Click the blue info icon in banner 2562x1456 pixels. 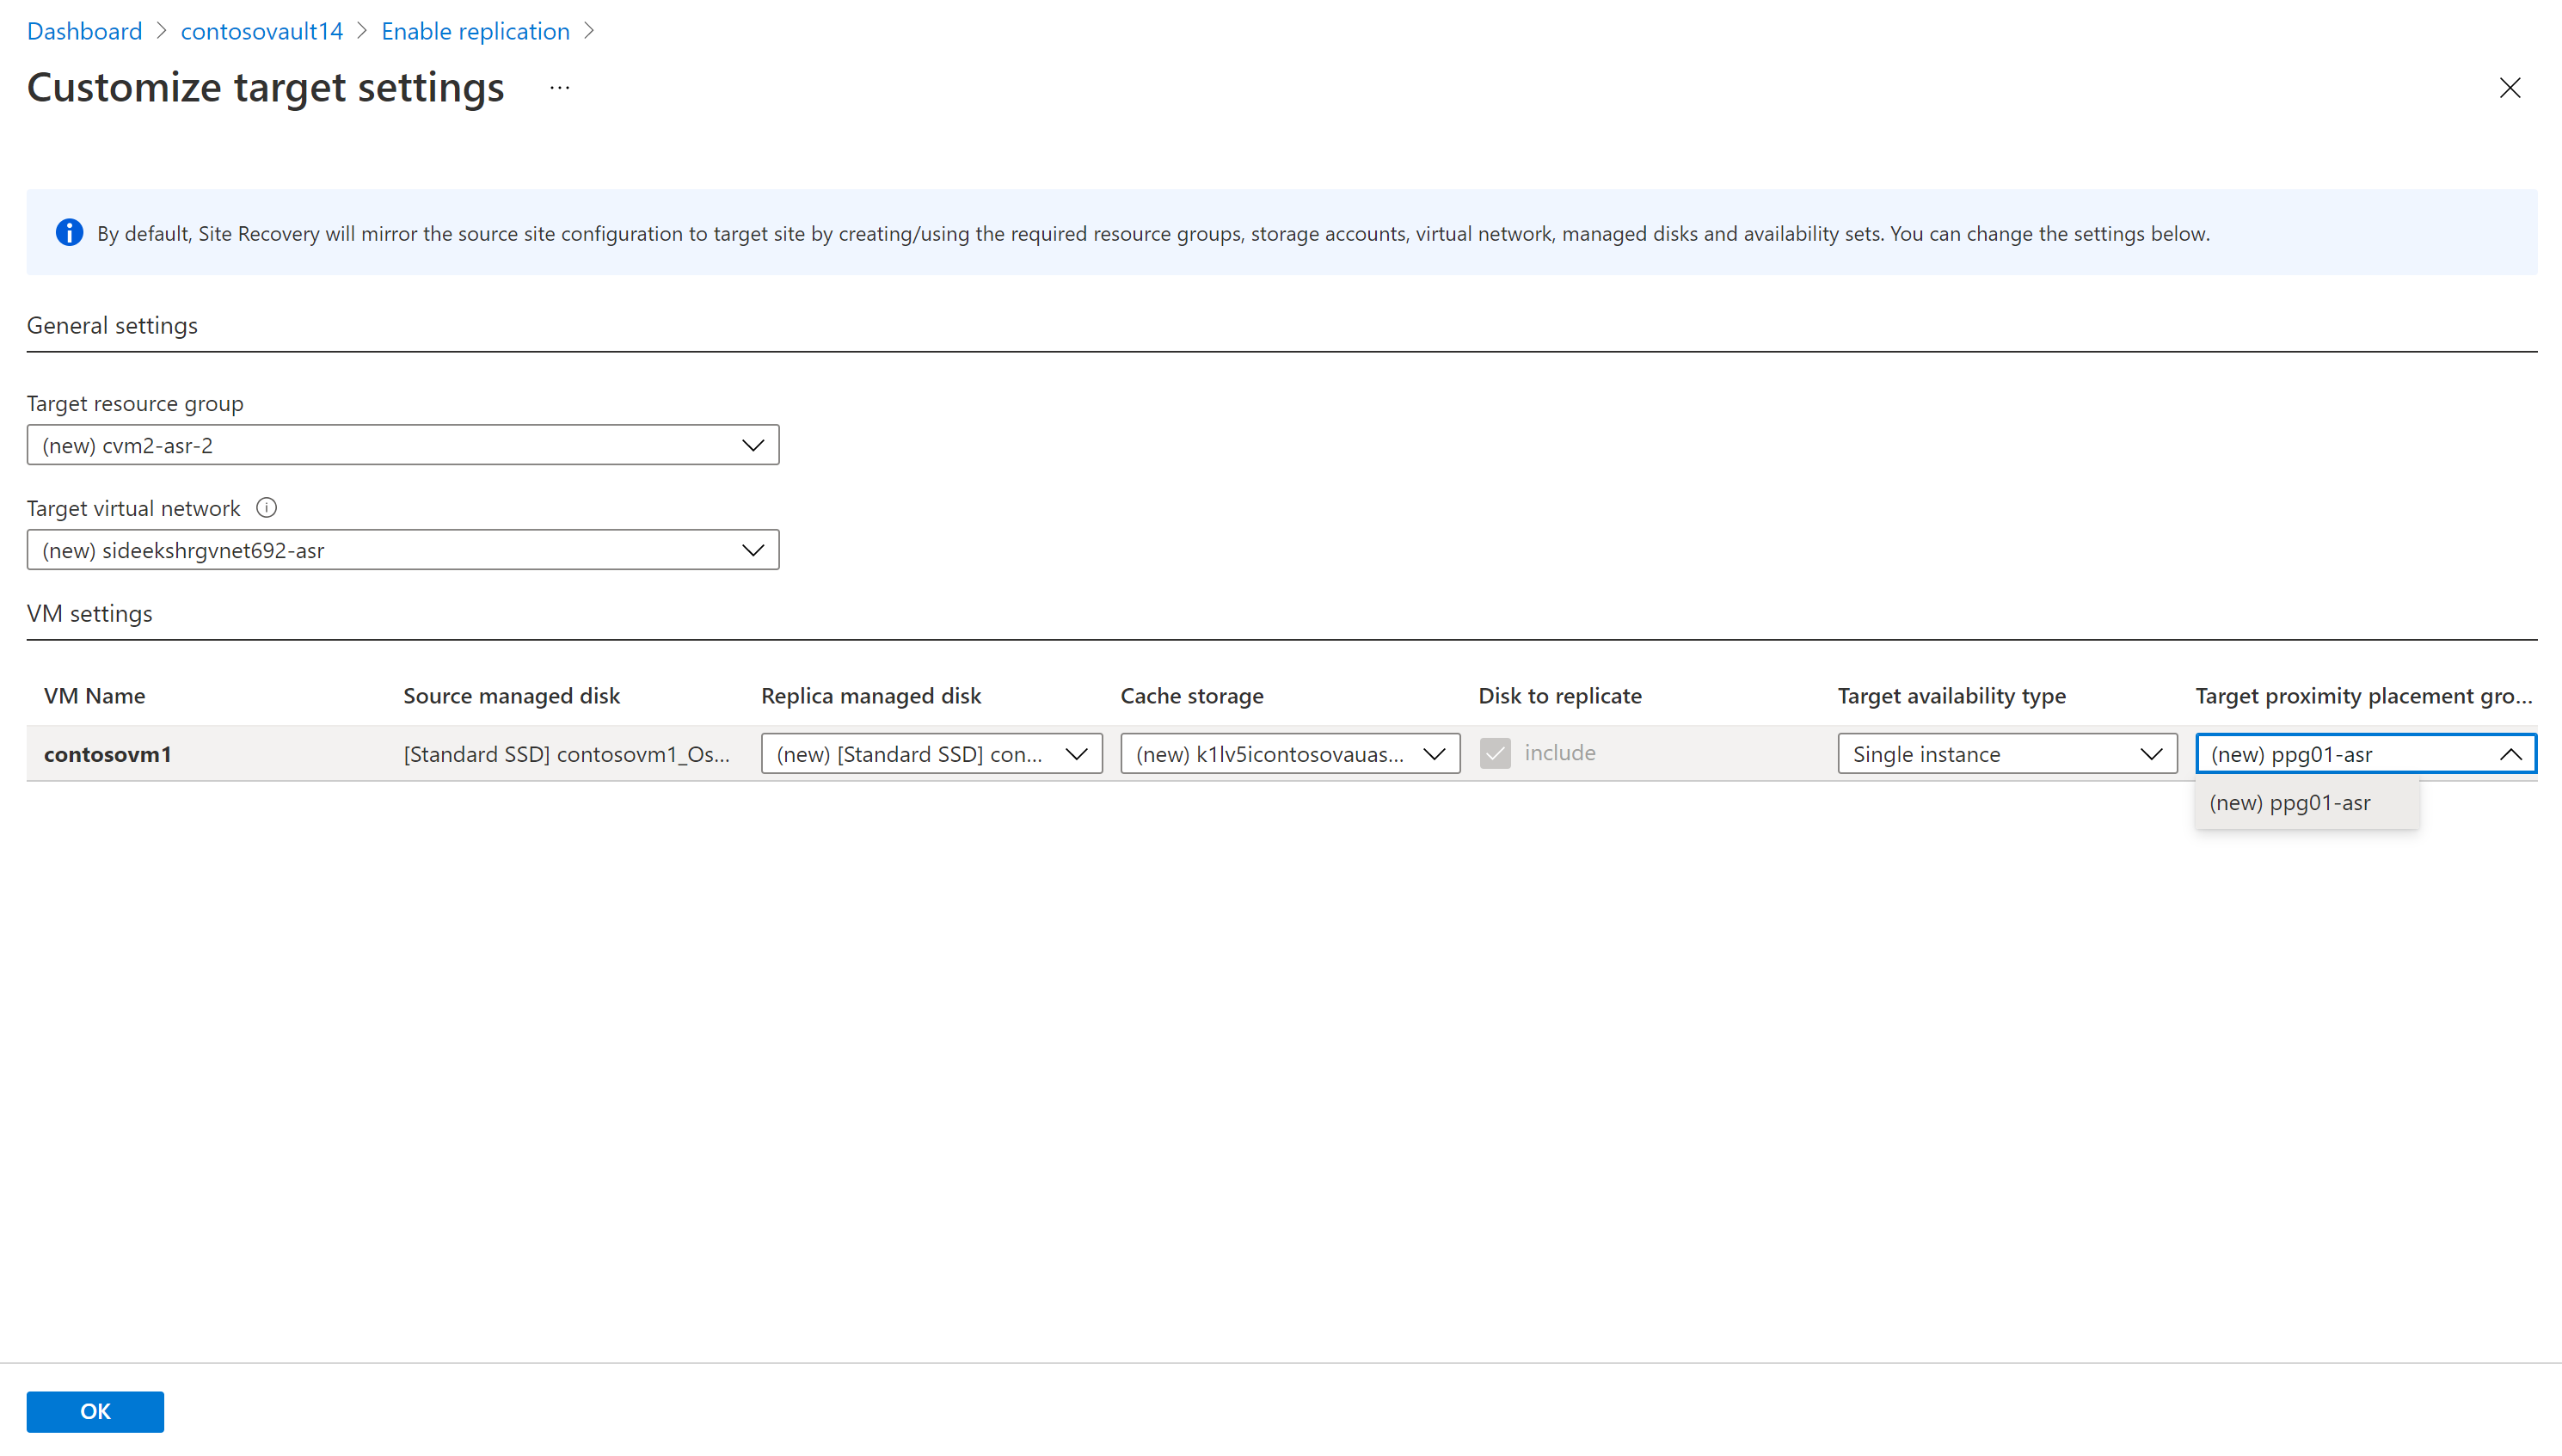click(x=69, y=233)
